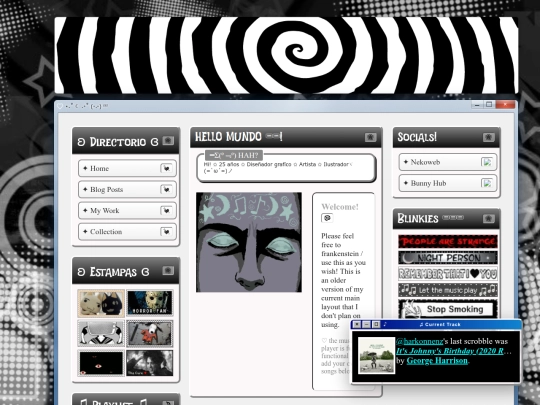Click the heart icon beside My Work
This screenshot has width=540, height=405.
click(166, 210)
